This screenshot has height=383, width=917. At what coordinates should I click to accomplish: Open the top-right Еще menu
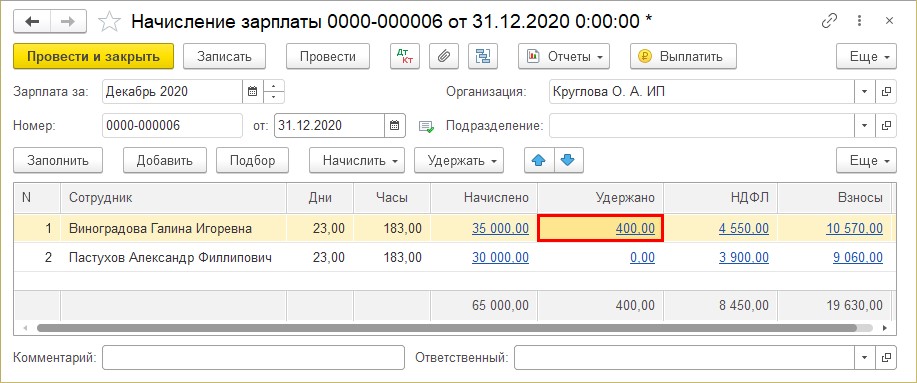(x=866, y=57)
